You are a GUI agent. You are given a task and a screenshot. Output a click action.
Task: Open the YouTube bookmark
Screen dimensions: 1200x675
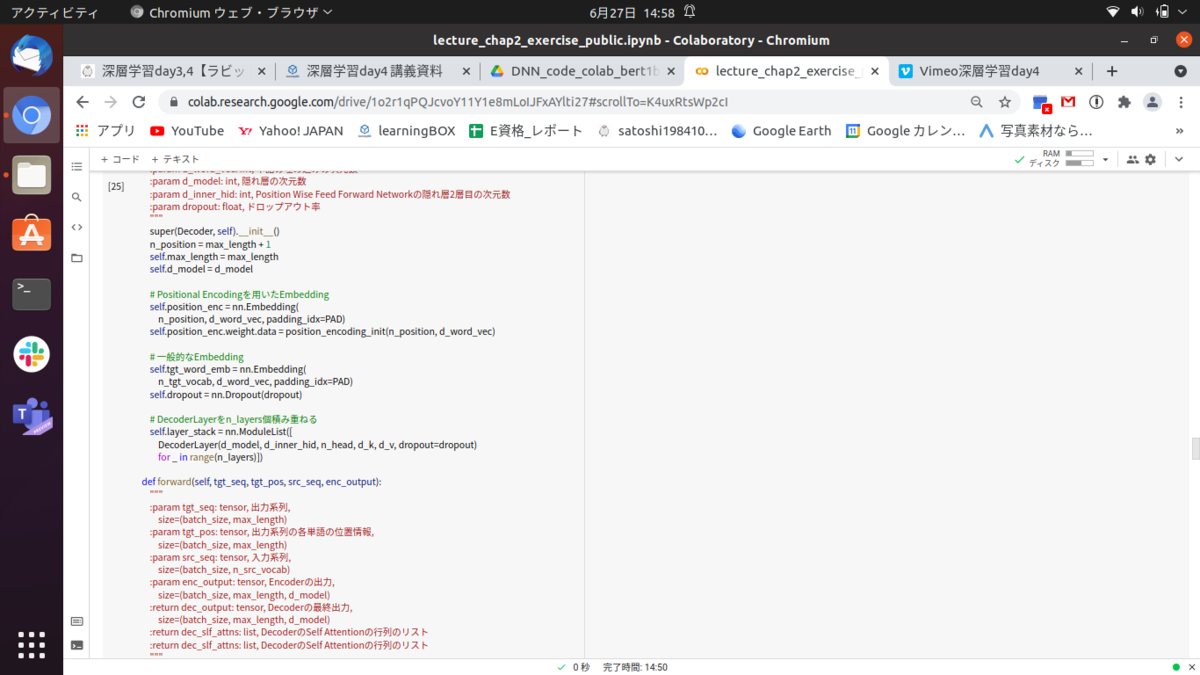pos(187,131)
